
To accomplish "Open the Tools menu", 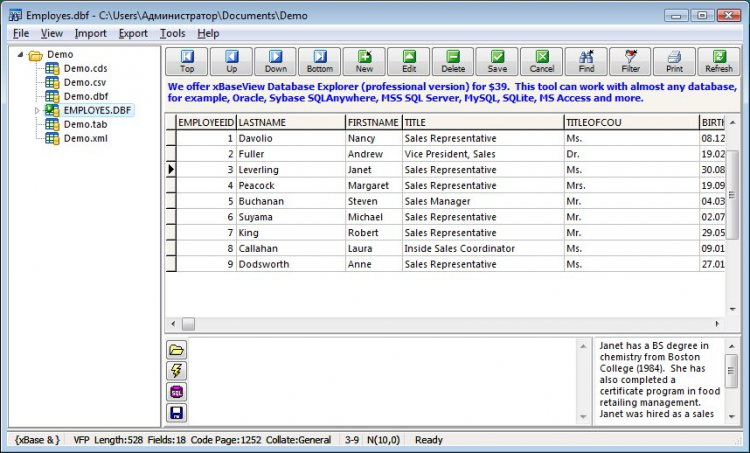I will coord(172,33).
